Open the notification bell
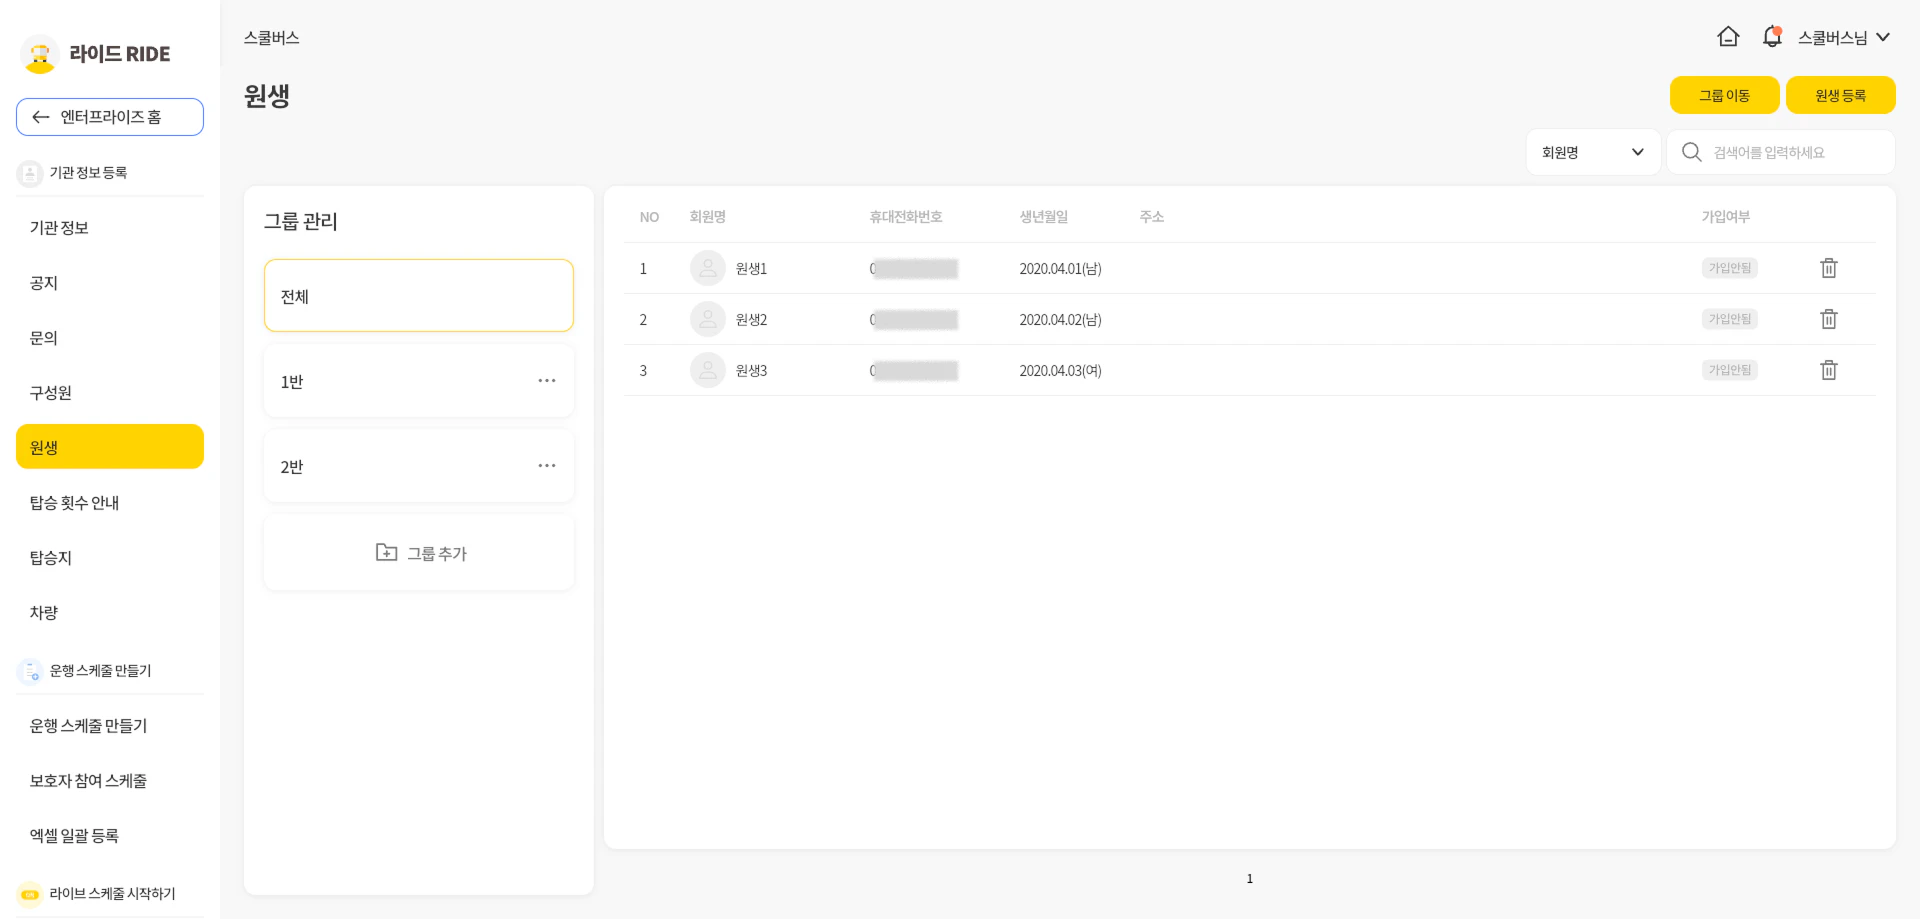Screen dimensions: 1920x919 click(x=1772, y=37)
